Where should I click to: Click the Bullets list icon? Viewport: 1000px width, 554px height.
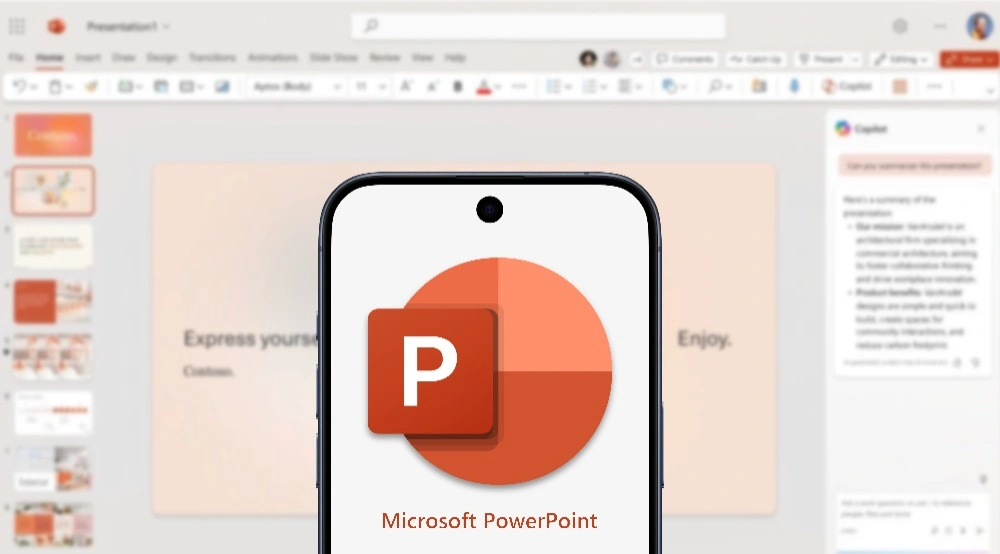click(x=554, y=86)
